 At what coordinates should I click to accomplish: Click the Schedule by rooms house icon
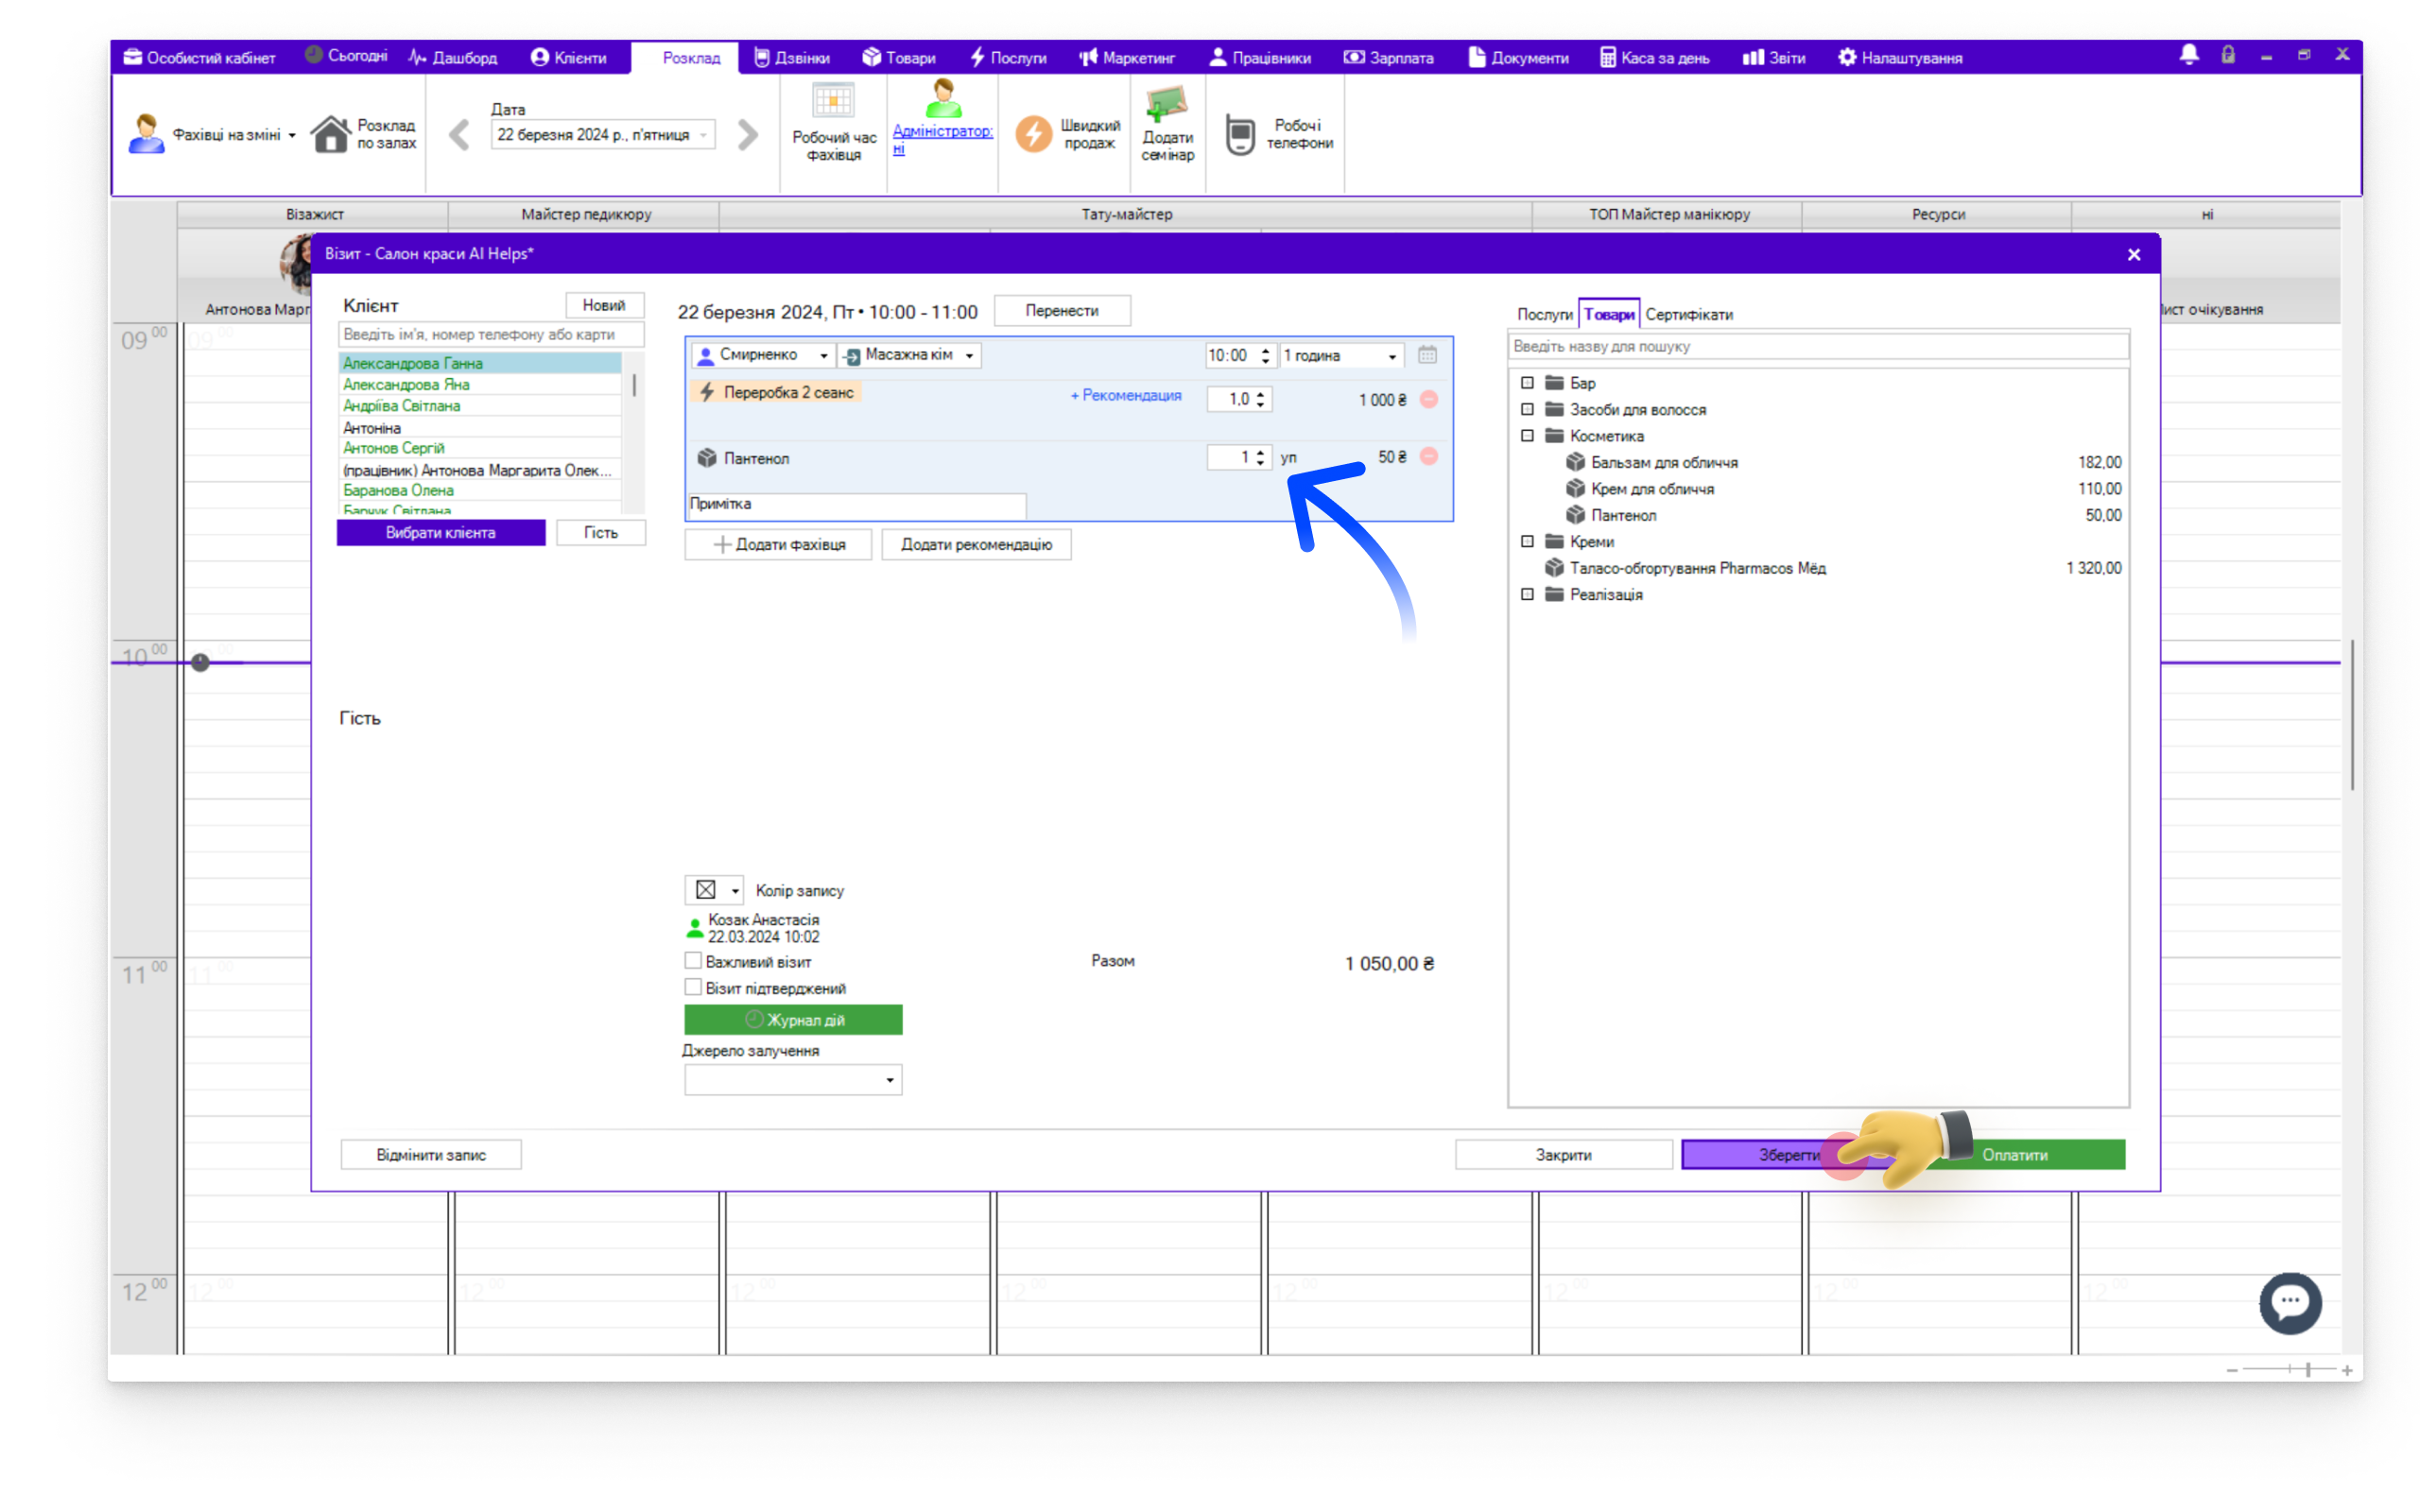point(330,133)
